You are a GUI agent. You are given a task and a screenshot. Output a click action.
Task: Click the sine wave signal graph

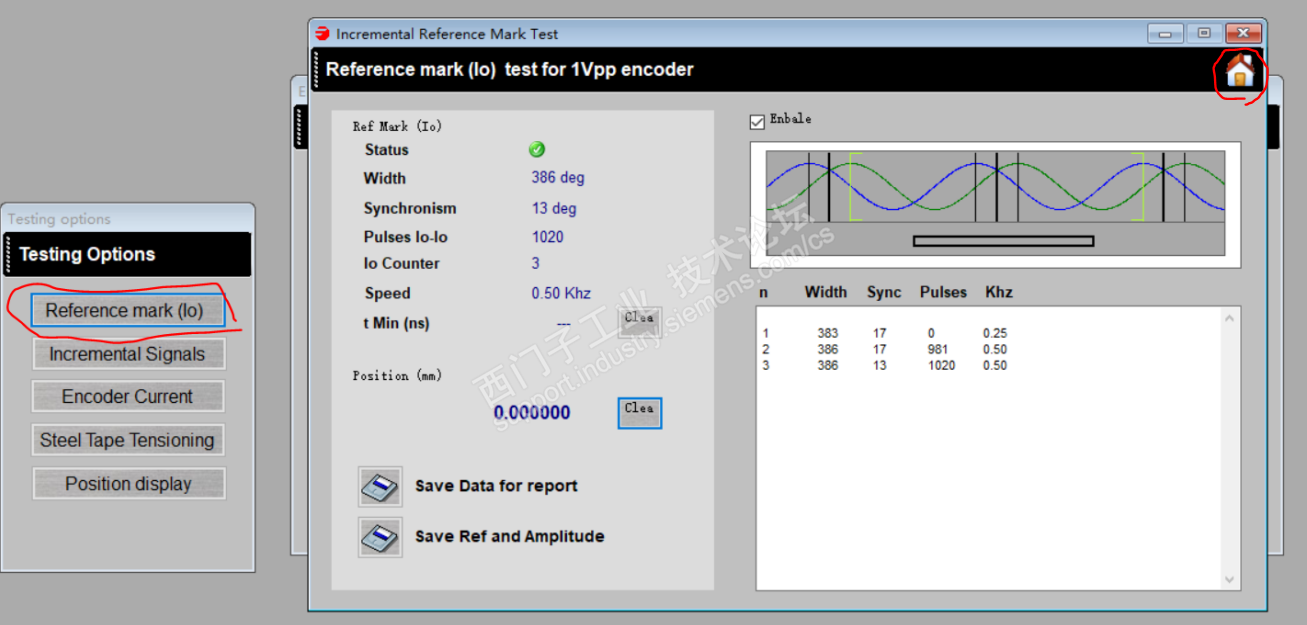coord(995,186)
